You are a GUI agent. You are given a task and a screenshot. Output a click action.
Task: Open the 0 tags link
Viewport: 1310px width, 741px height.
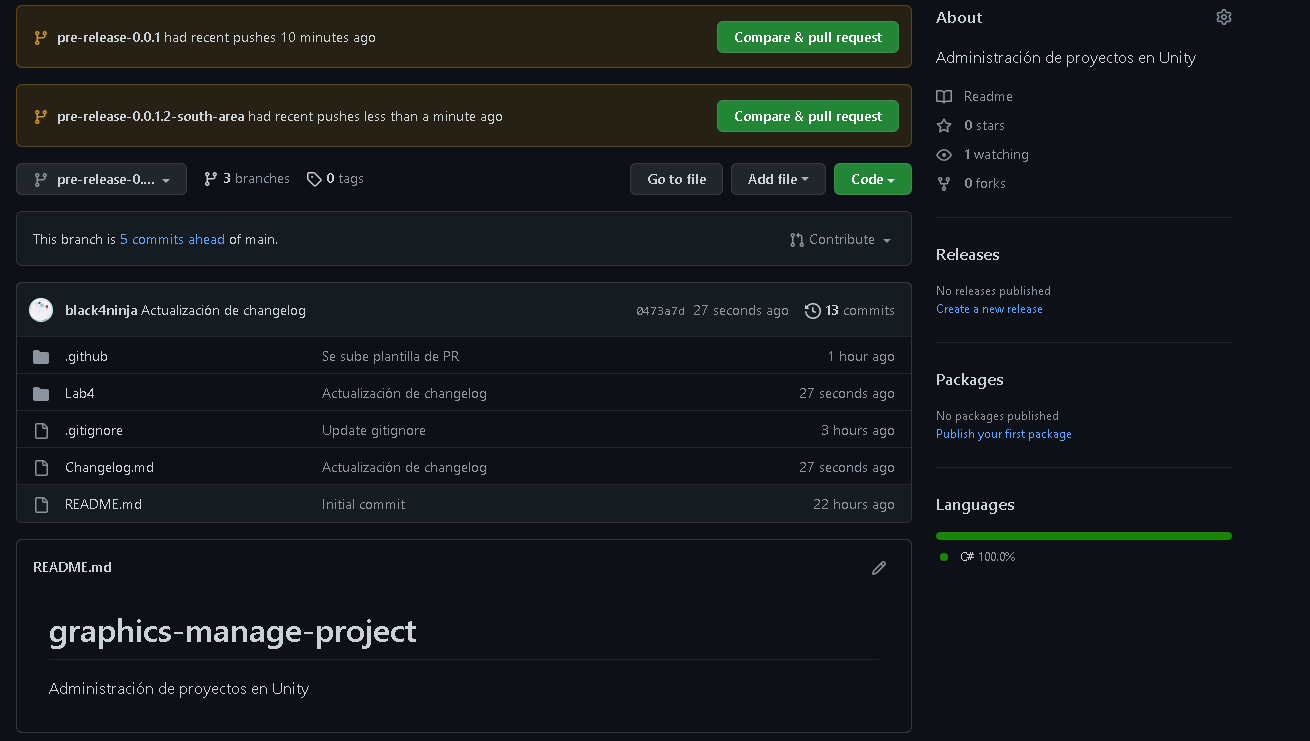coord(335,179)
